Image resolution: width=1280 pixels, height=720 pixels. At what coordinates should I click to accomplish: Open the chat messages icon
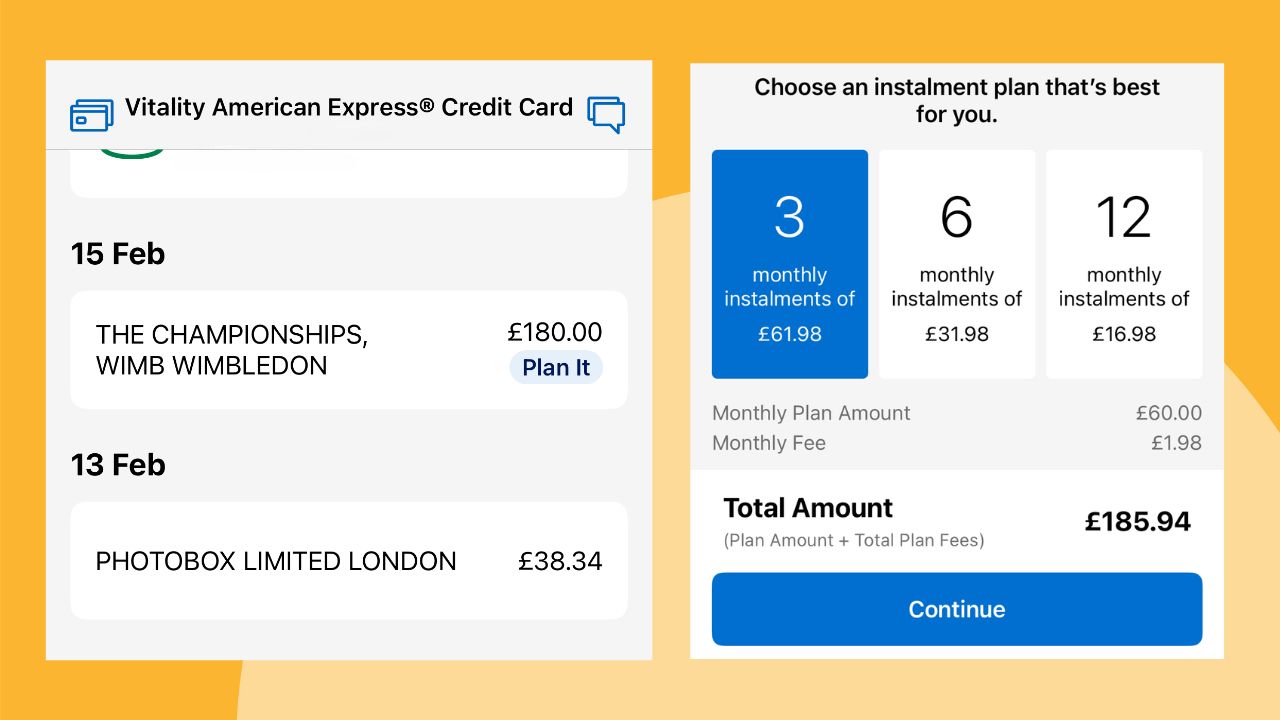coord(606,114)
